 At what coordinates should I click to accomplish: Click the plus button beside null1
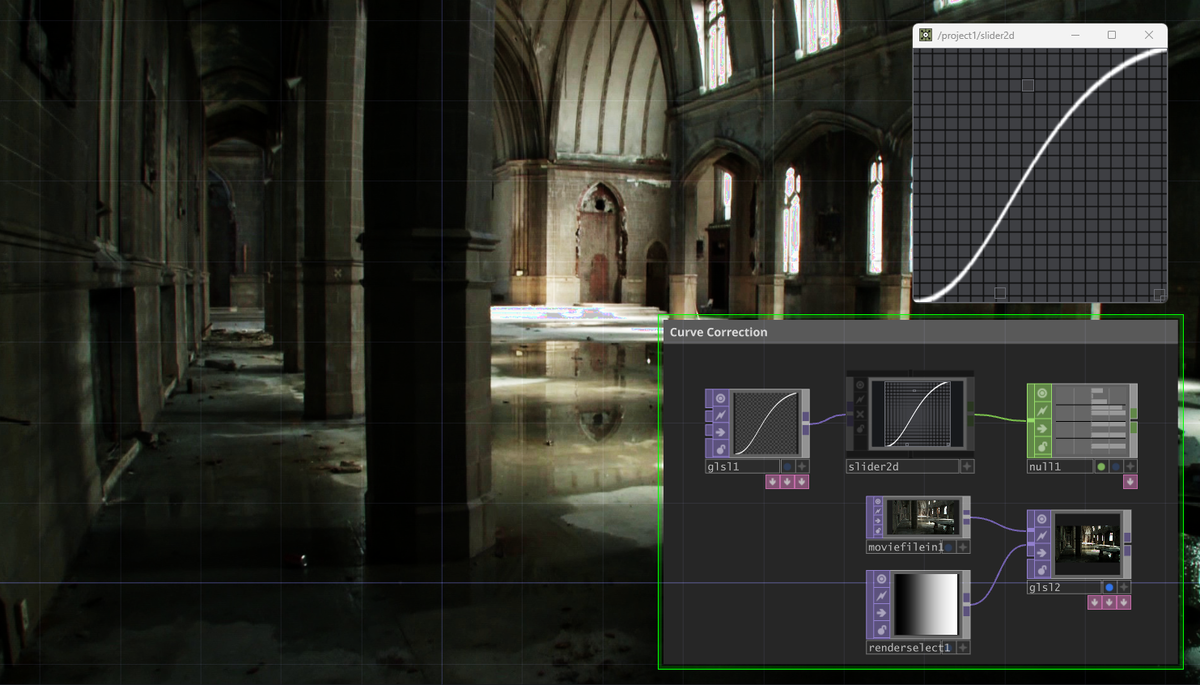point(1131,466)
